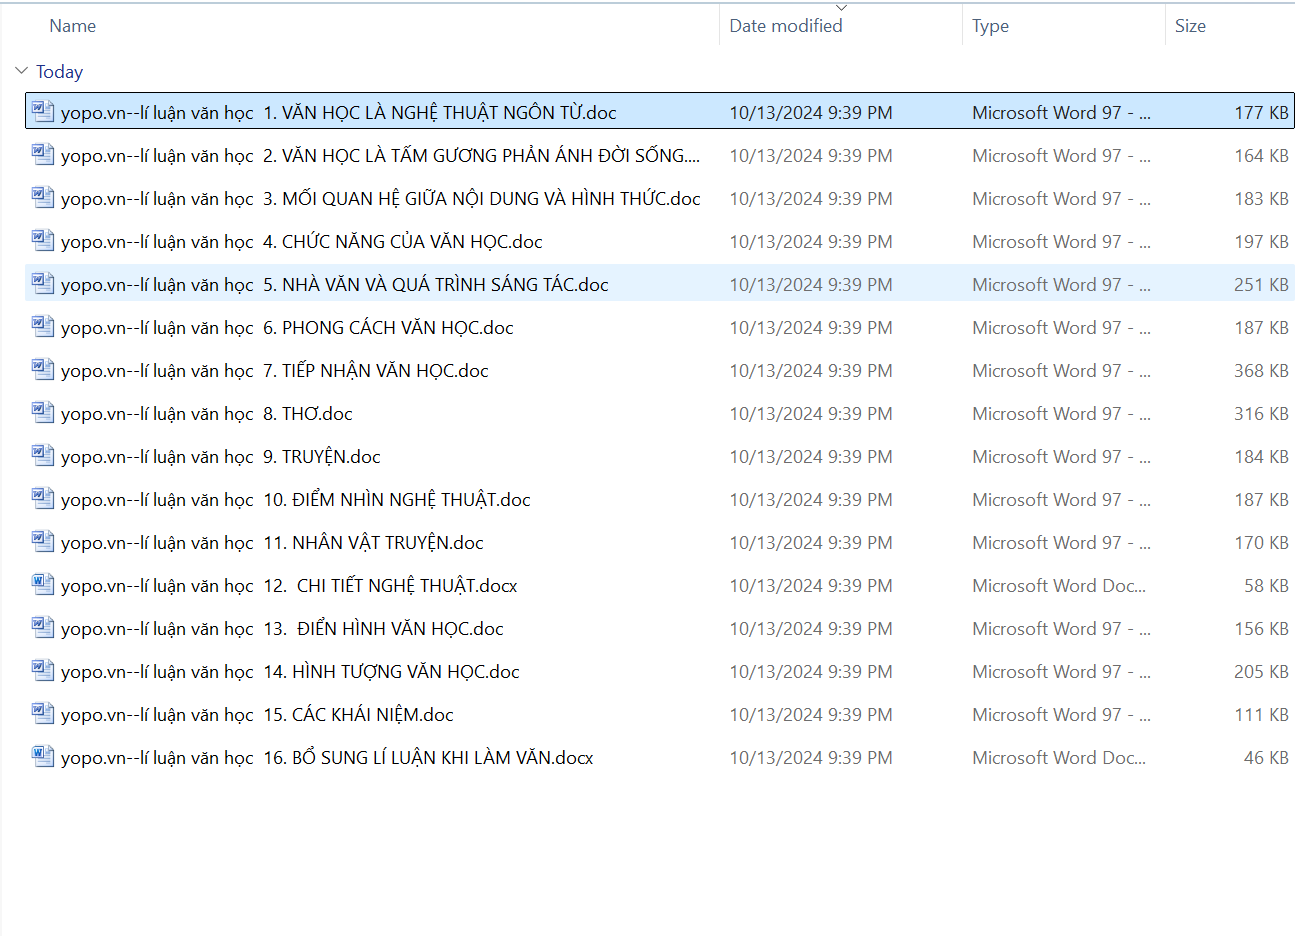Click Word icon of file 16. BỔ SUNG LÍ LUẬN
The image size is (1295, 936).
click(42, 756)
